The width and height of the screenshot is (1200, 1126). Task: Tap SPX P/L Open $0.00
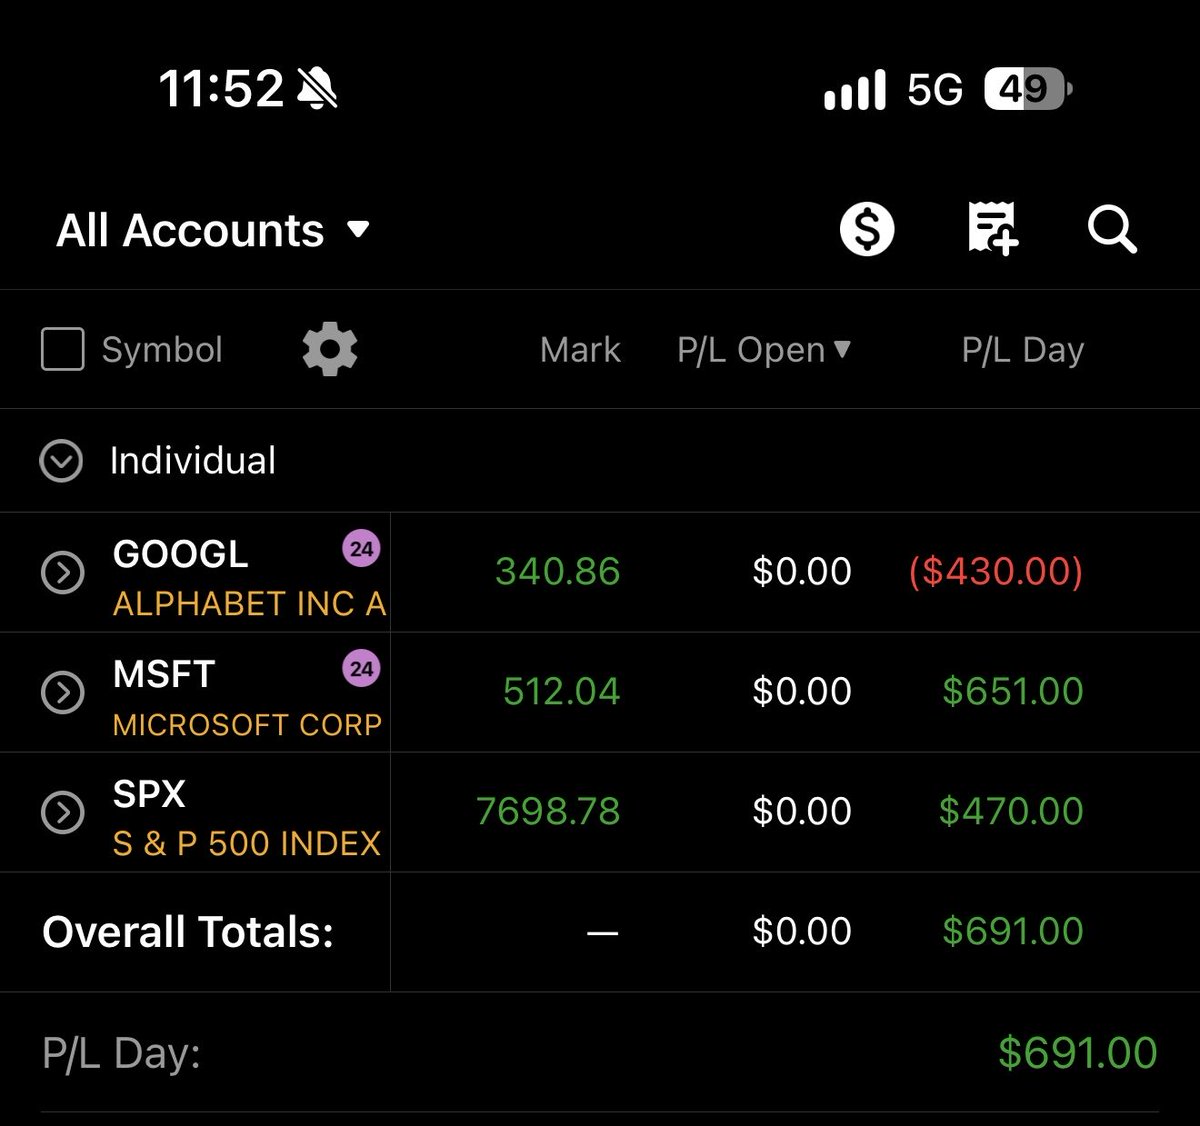point(802,811)
